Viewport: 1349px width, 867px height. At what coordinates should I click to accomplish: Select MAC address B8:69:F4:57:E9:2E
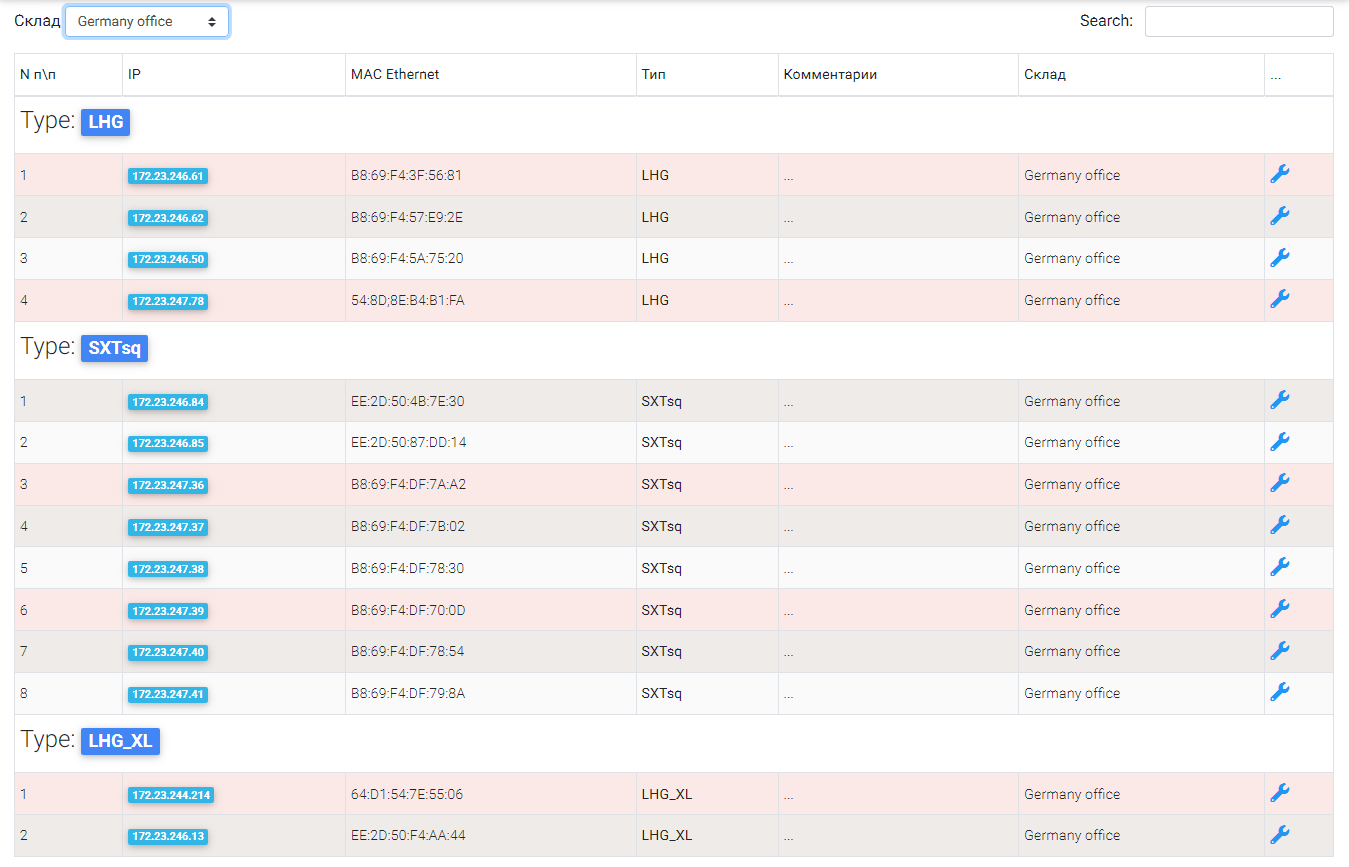point(407,217)
